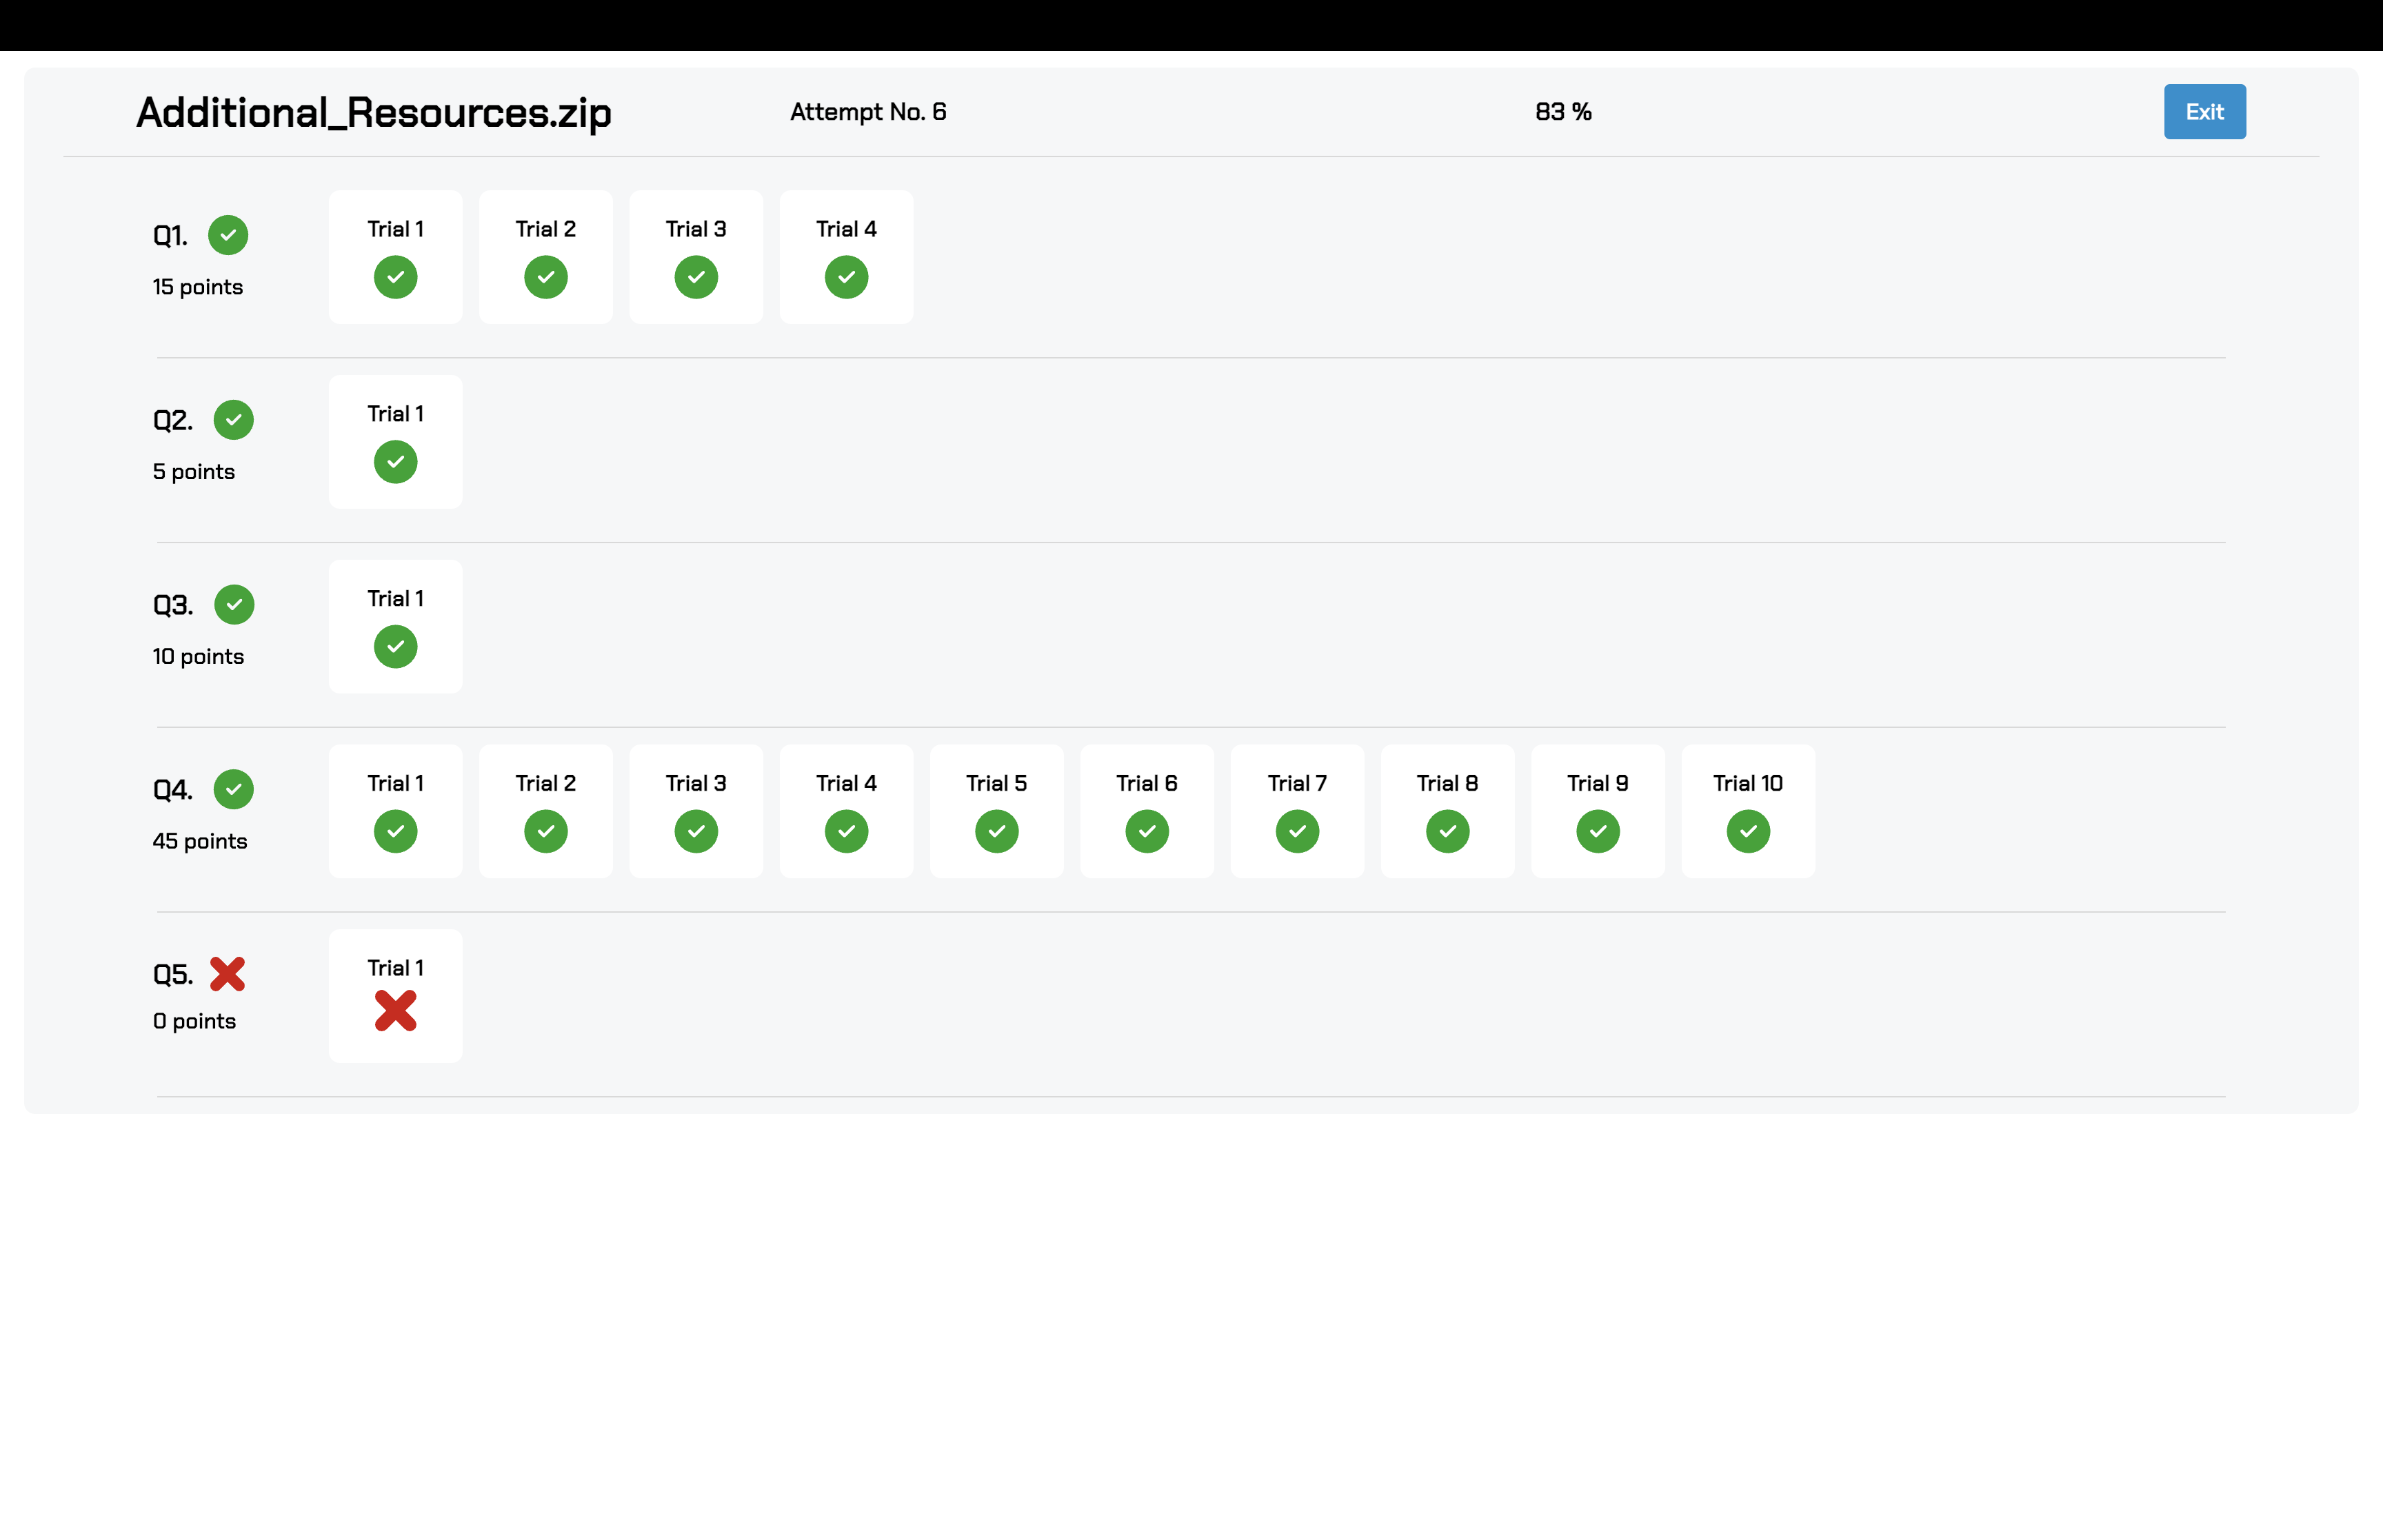Image resolution: width=2383 pixels, height=1540 pixels.
Task: Click the 15 points text
Action: click(x=197, y=287)
